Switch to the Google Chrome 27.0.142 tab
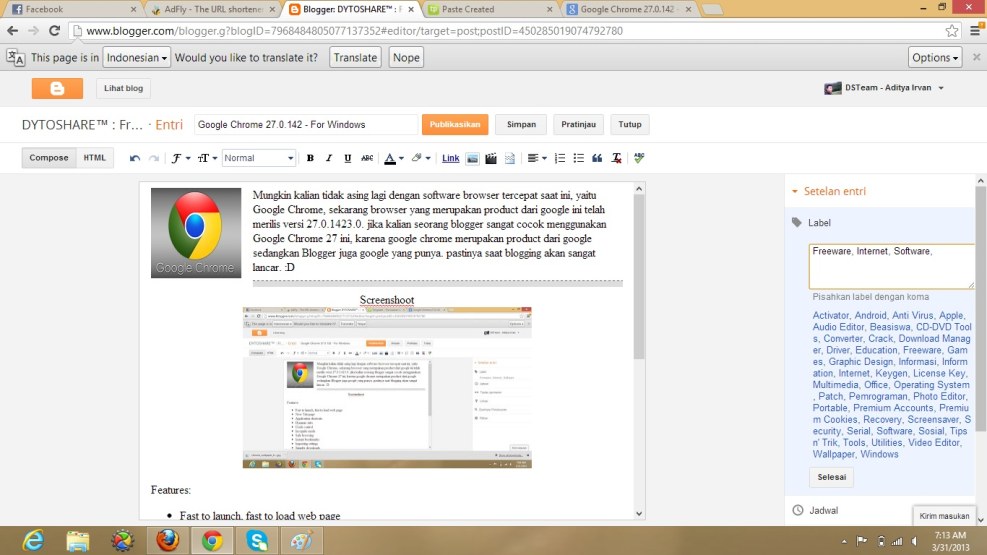The image size is (987, 555). point(628,9)
